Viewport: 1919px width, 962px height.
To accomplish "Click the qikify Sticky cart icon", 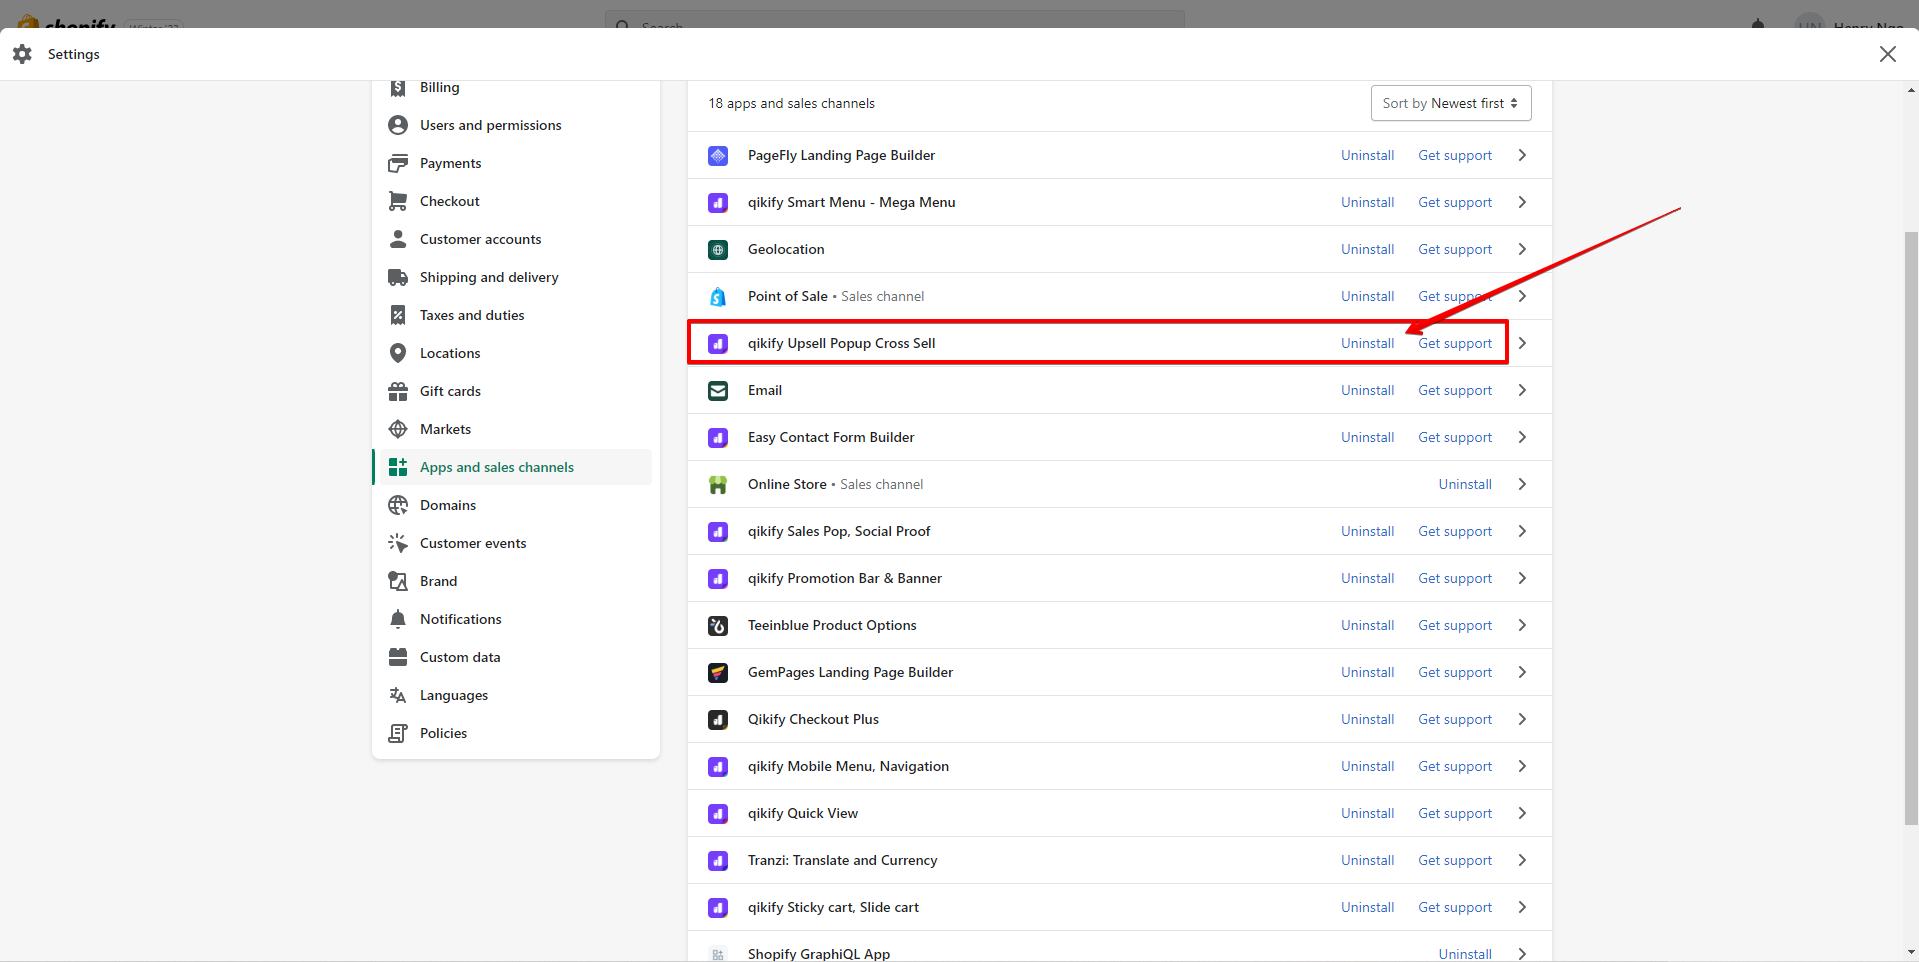I will coord(718,908).
